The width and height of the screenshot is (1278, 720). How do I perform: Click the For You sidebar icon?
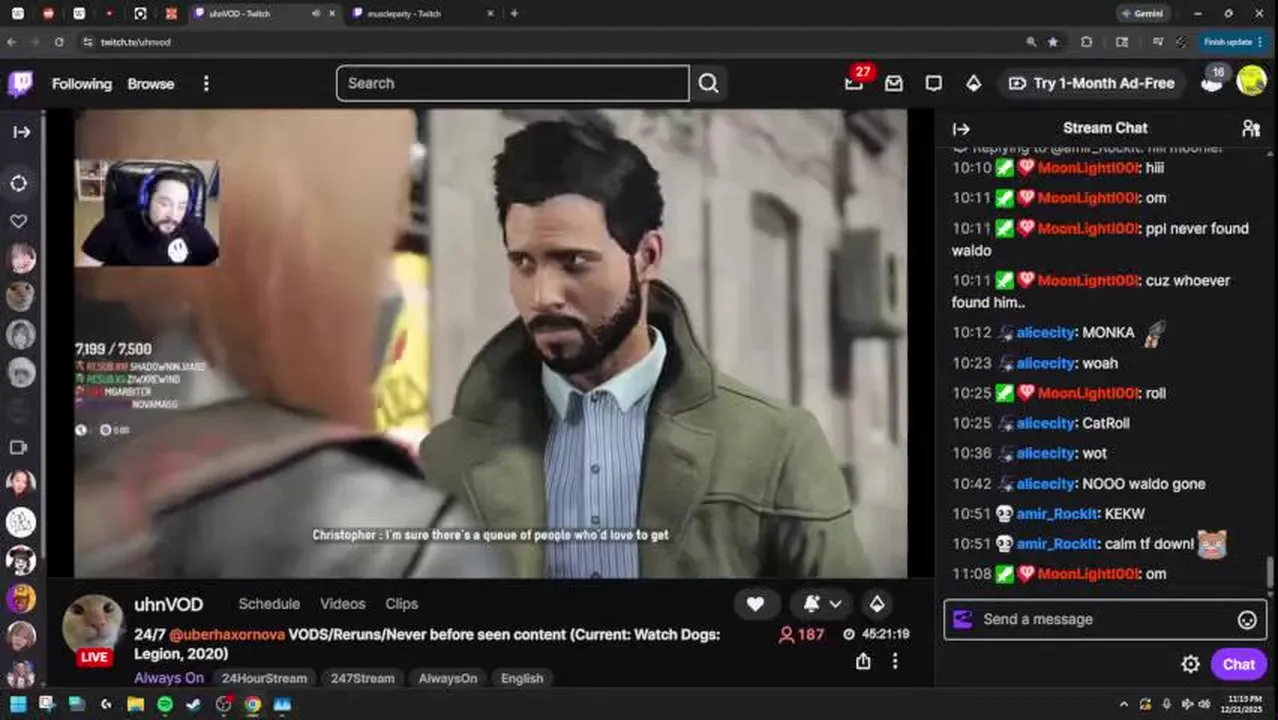click(x=19, y=183)
